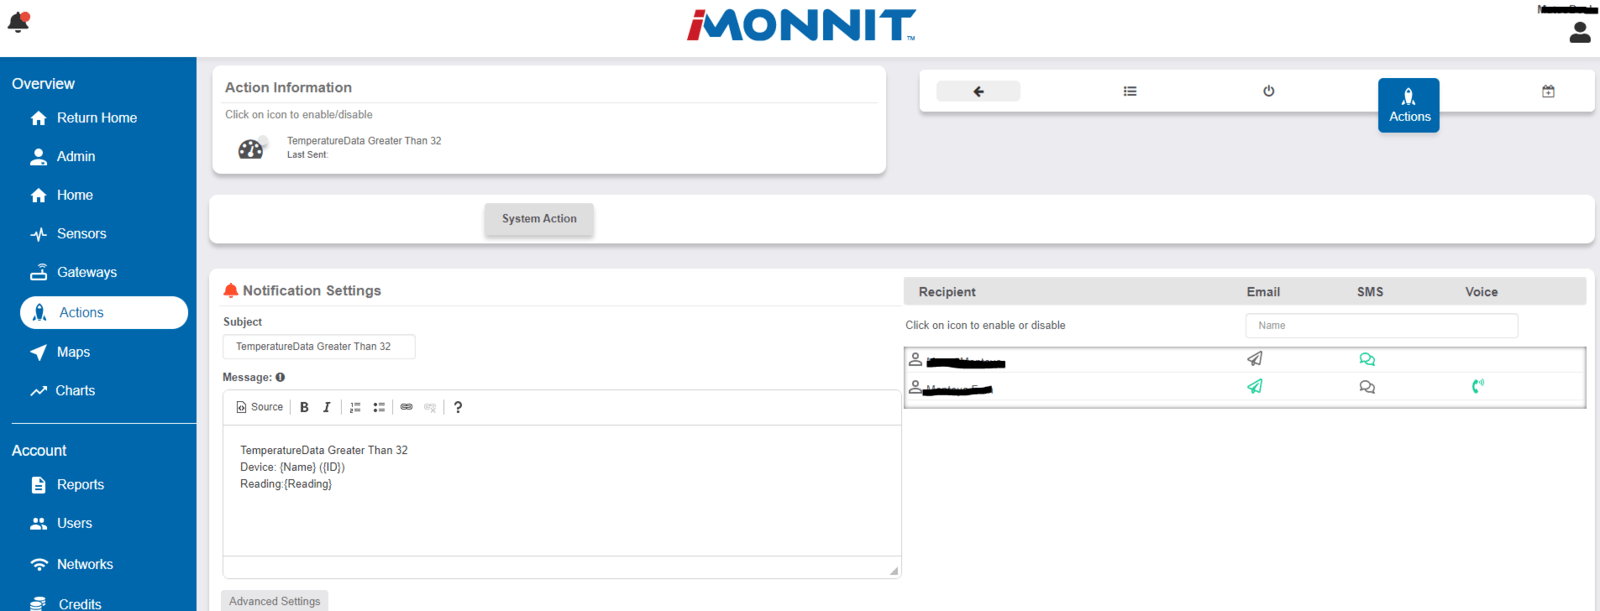Screen dimensions: 1600x611
Task: Disable SMS for the first recipient
Action: (x=1367, y=359)
